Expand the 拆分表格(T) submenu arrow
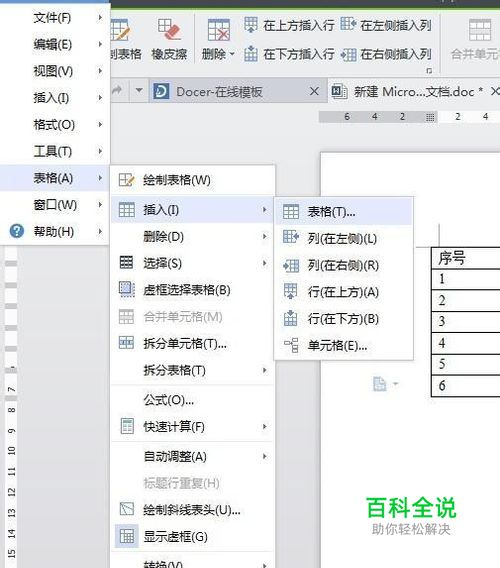 [264, 370]
